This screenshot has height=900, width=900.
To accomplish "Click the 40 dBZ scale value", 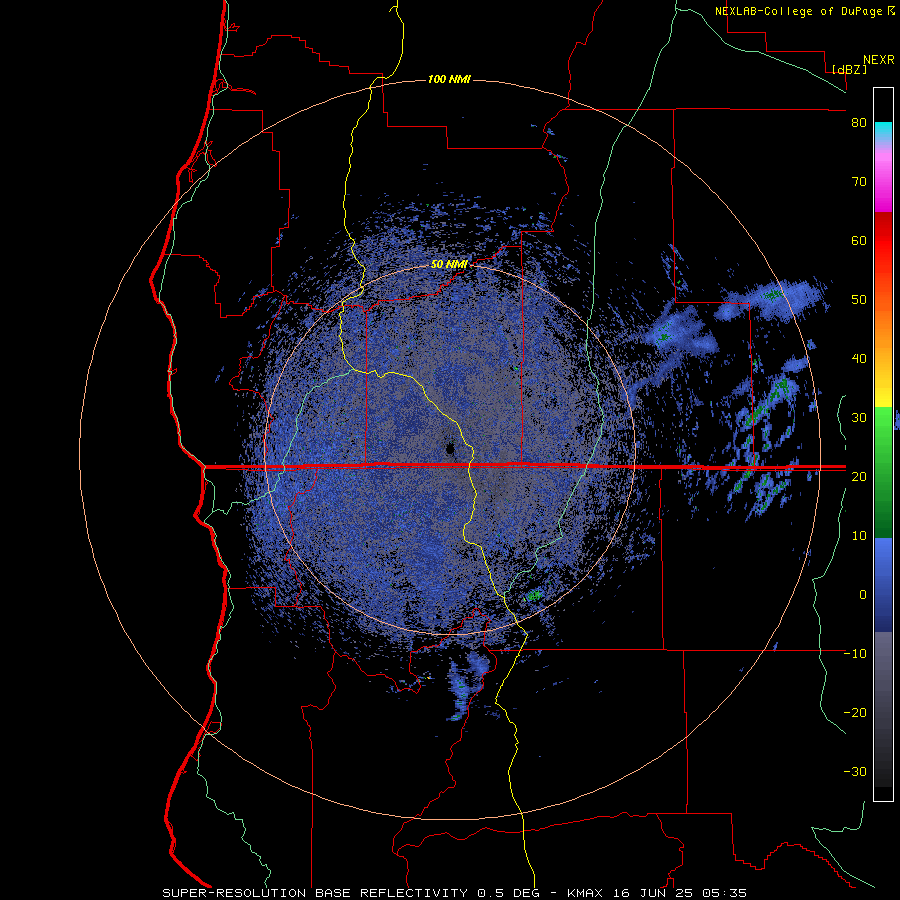I will click(x=859, y=359).
